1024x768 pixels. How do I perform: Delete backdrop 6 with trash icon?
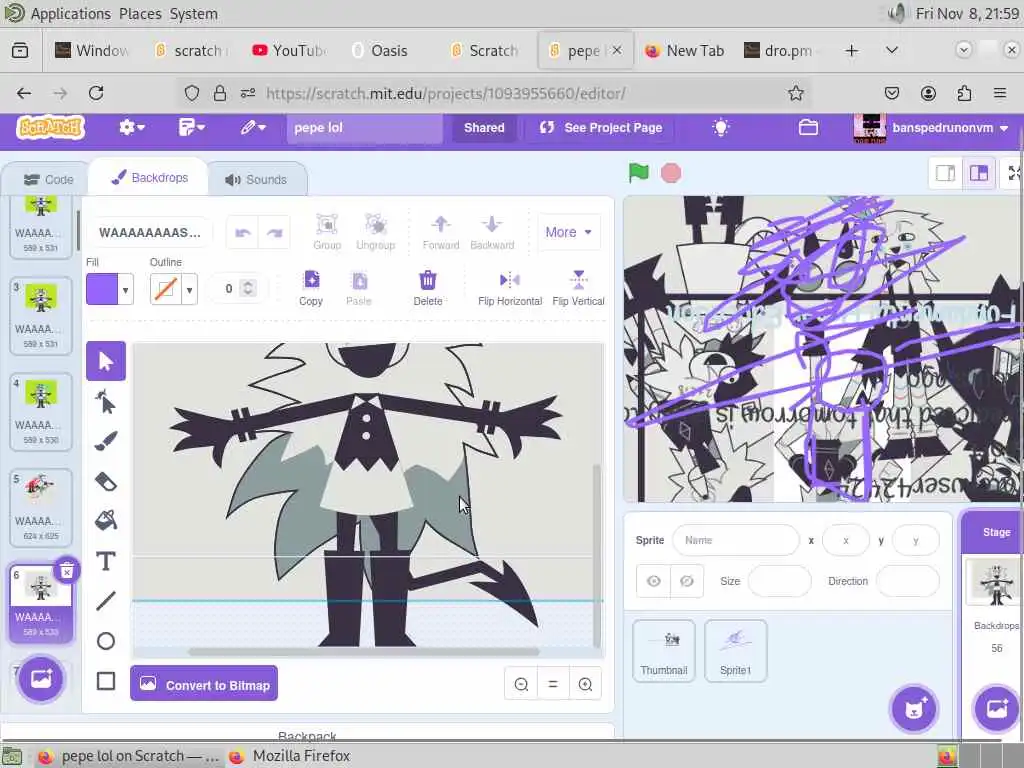[67, 571]
